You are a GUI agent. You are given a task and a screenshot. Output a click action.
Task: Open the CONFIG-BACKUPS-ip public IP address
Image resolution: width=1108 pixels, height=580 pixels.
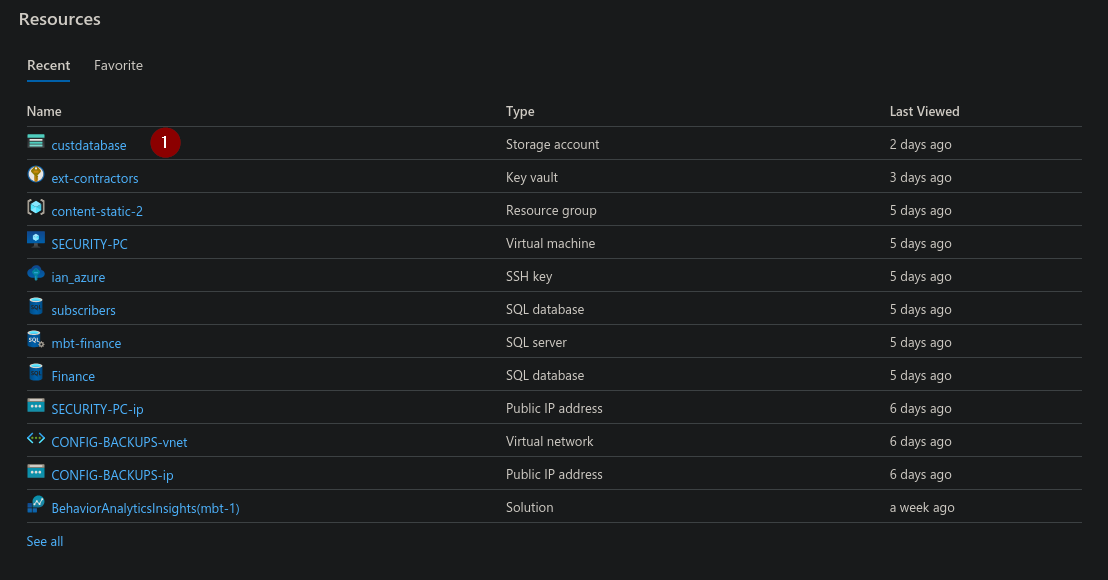tap(113, 474)
